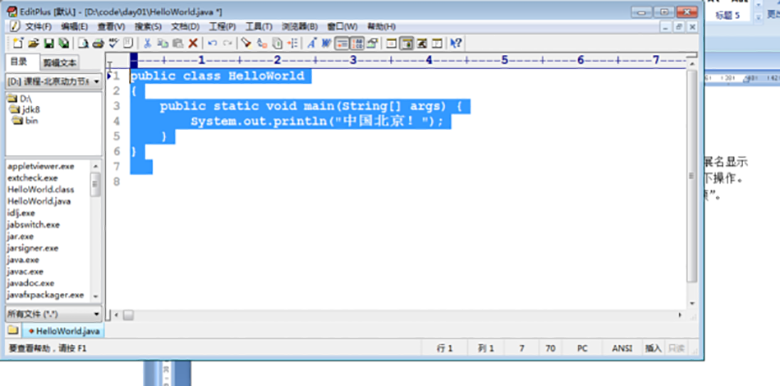The width and height of the screenshot is (780, 386).
Task: Select javac.exe in file list
Action: [25, 272]
